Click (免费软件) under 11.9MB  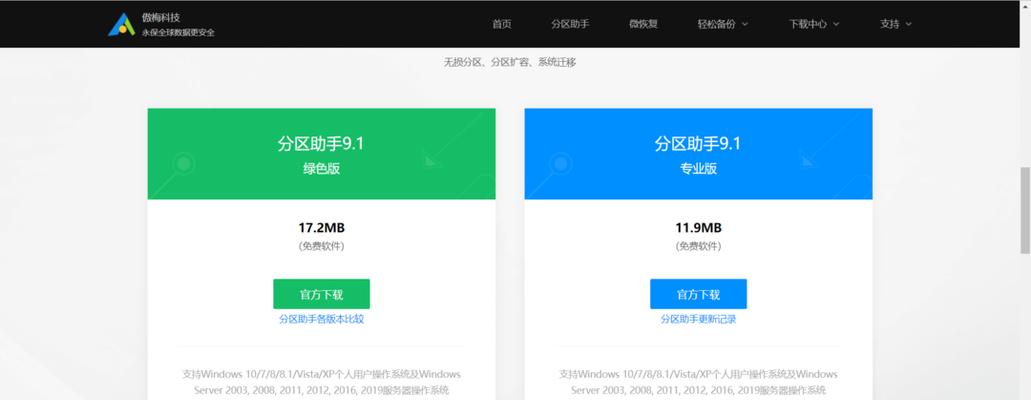pos(698,247)
